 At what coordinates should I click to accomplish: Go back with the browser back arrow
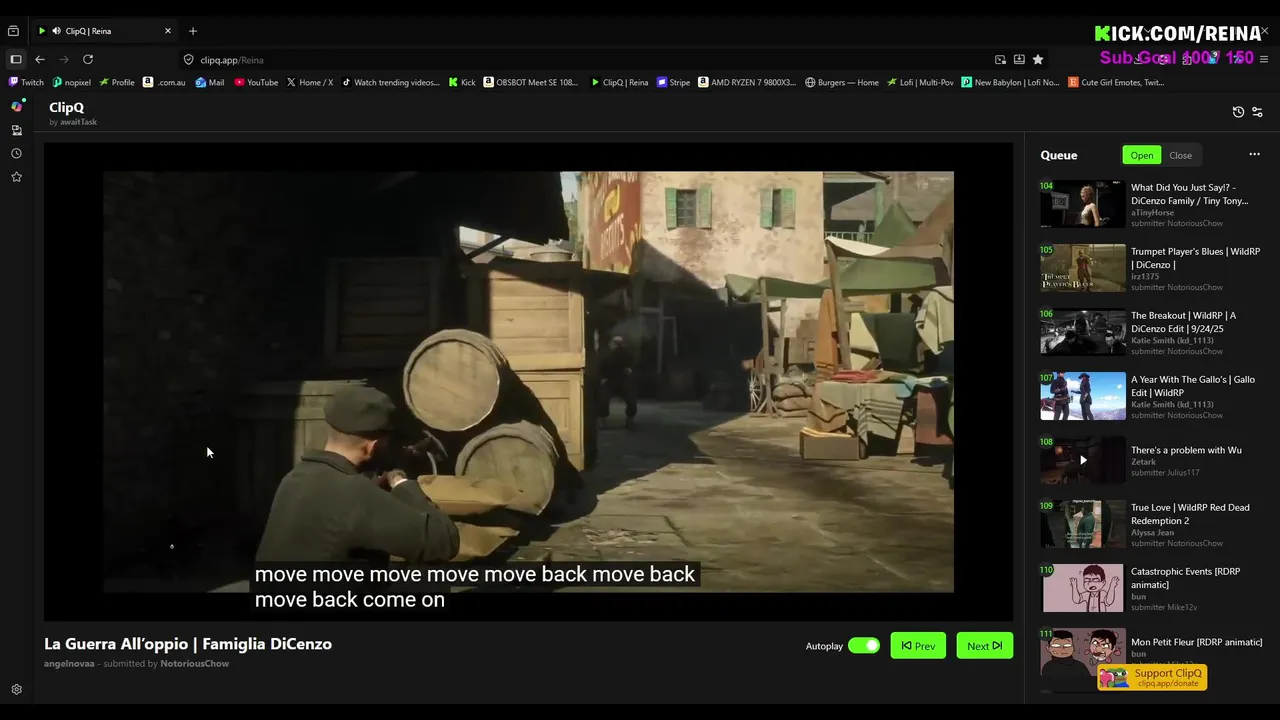coord(40,60)
